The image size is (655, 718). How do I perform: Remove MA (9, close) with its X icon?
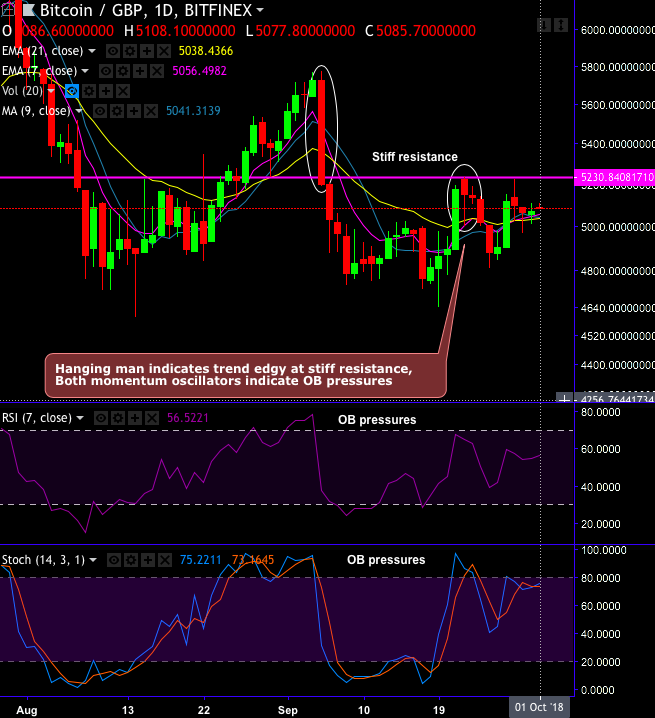click(151, 111)
